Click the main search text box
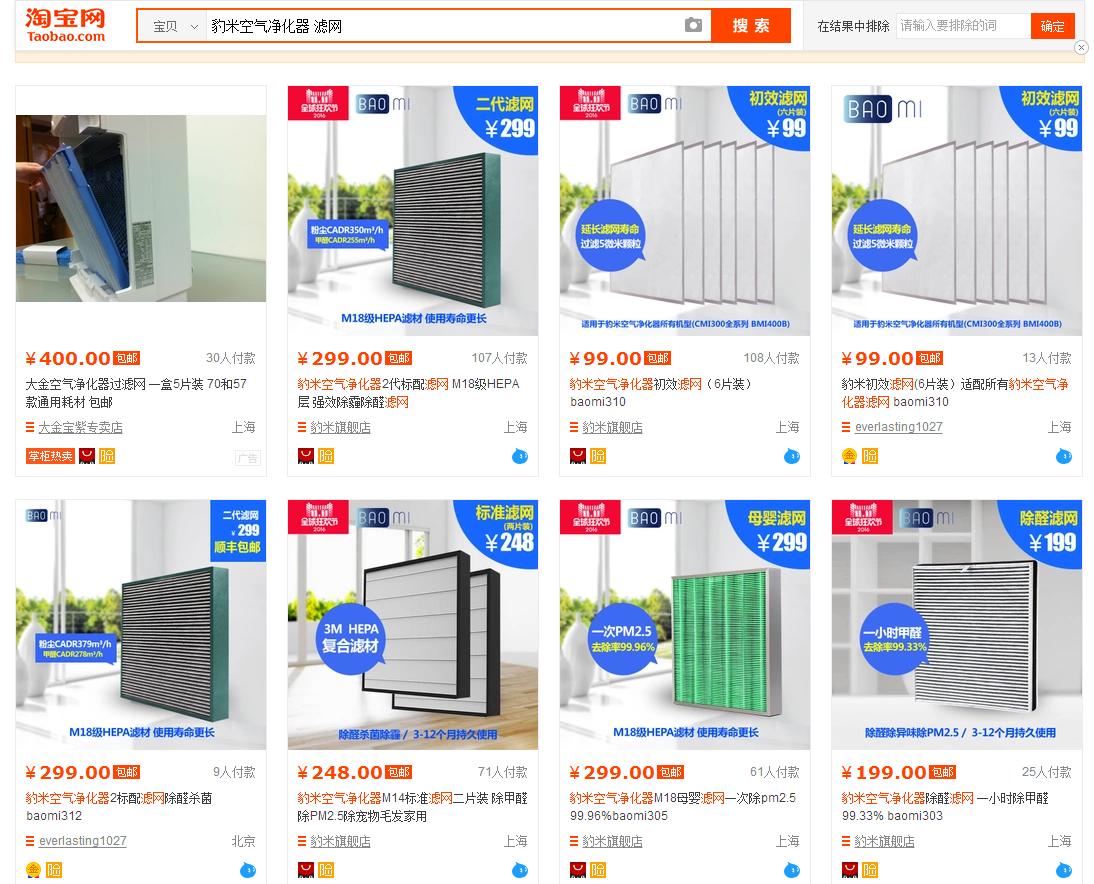 pyautogui.click(x=444, y=27)
